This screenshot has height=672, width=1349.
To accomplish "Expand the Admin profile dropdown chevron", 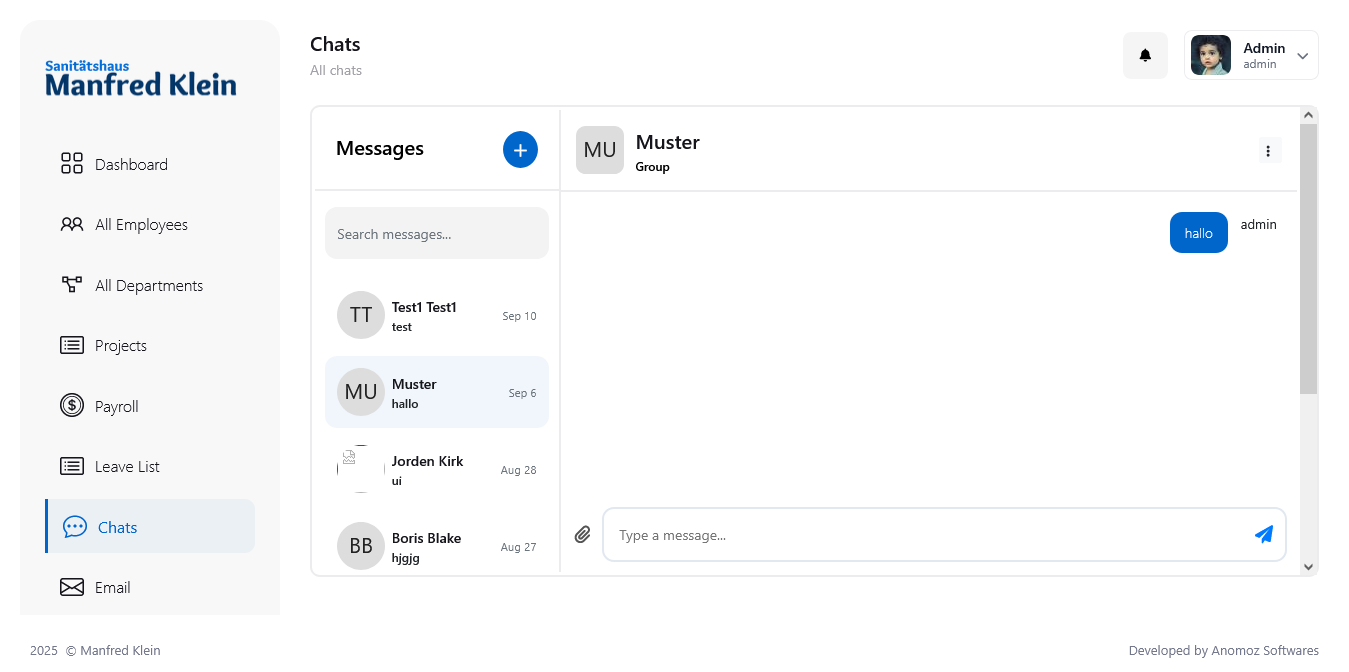I will [1302, 56].
